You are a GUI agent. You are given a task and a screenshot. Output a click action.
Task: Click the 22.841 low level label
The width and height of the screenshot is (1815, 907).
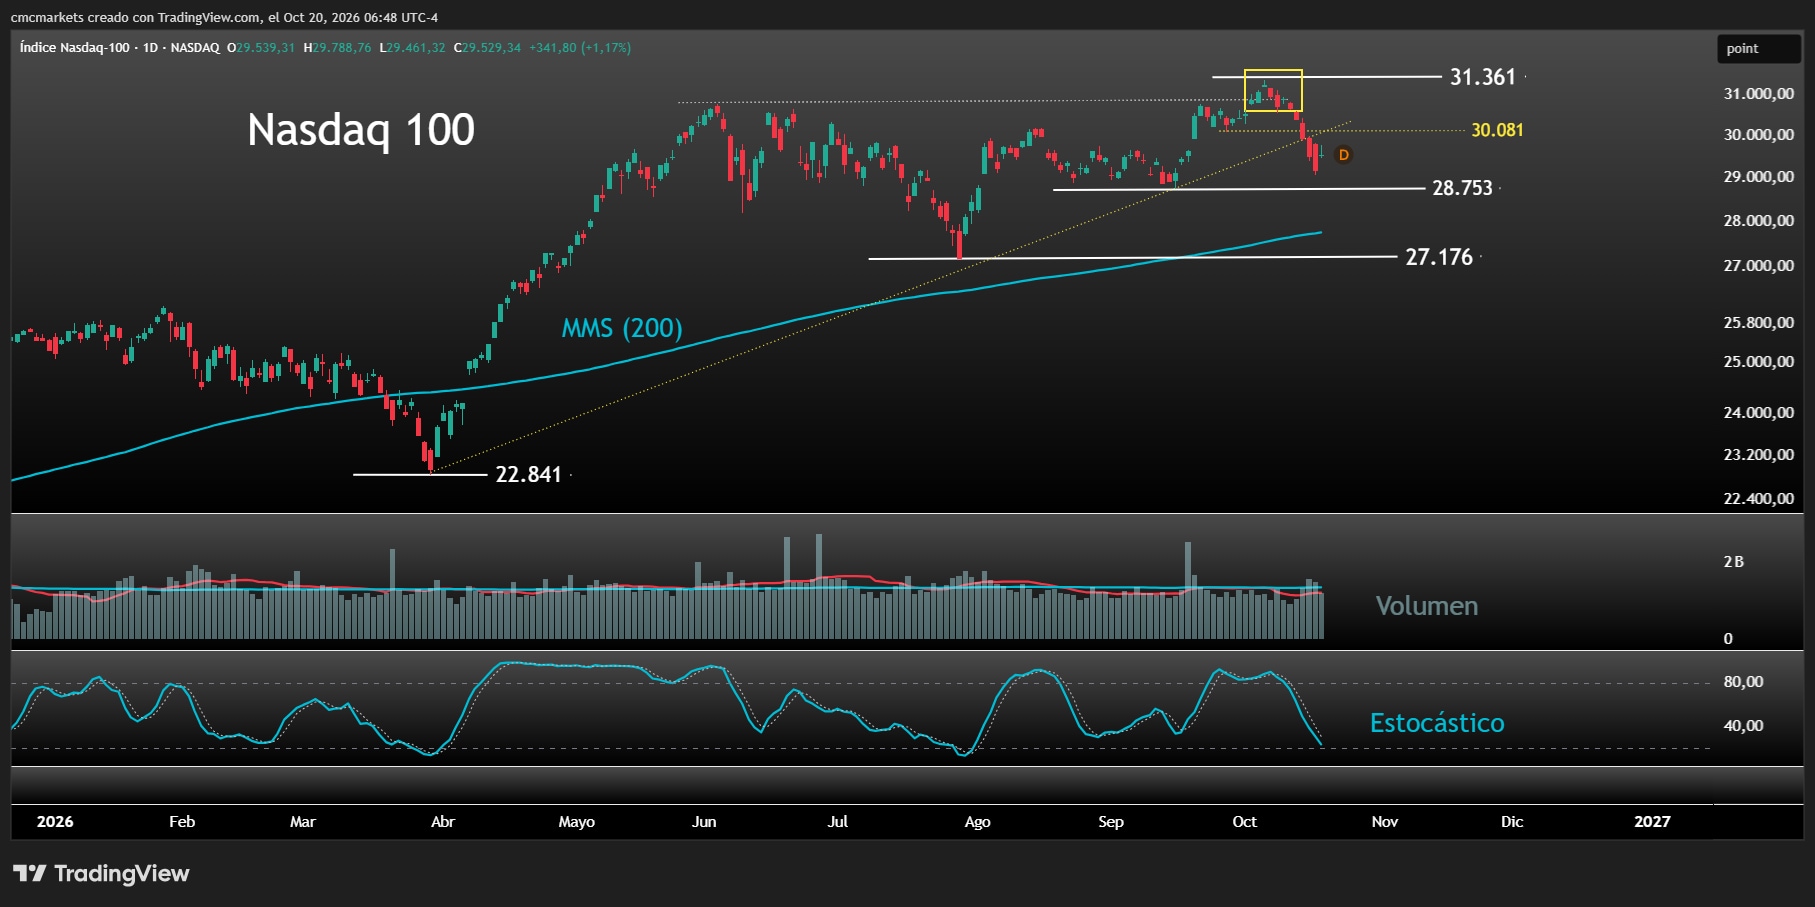coord(529,474)
